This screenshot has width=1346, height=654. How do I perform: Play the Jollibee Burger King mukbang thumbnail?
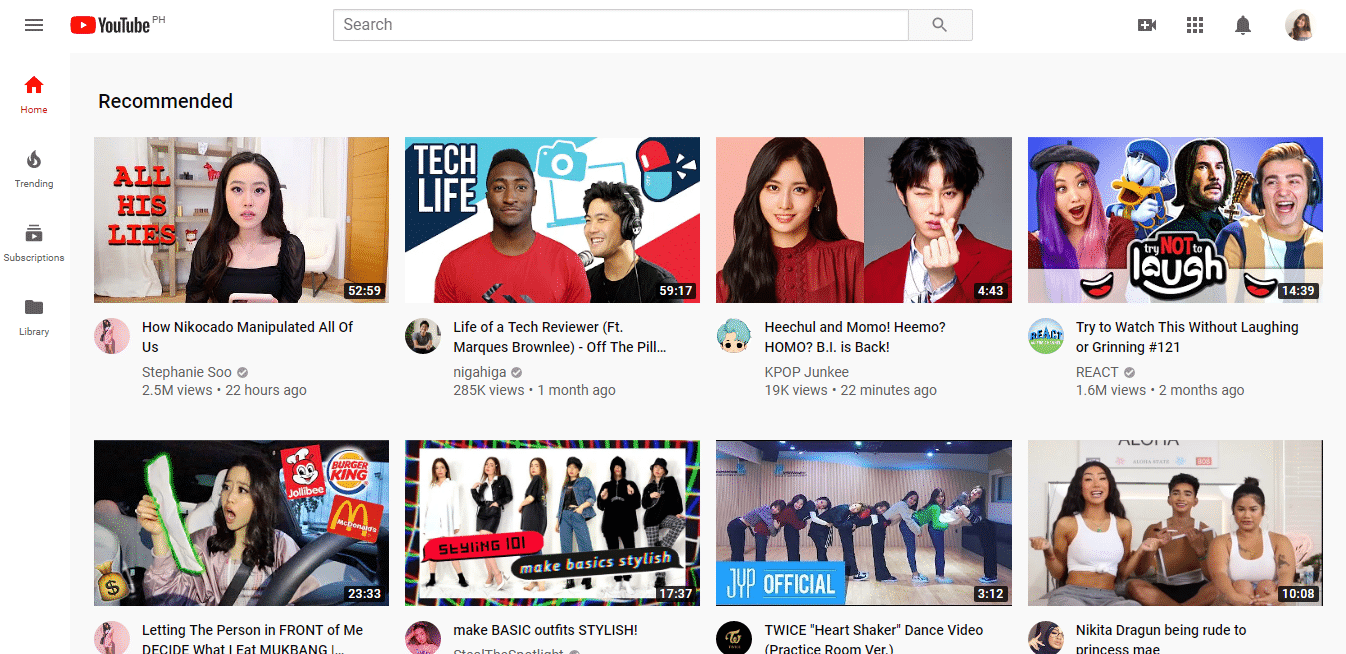(241, 523)
